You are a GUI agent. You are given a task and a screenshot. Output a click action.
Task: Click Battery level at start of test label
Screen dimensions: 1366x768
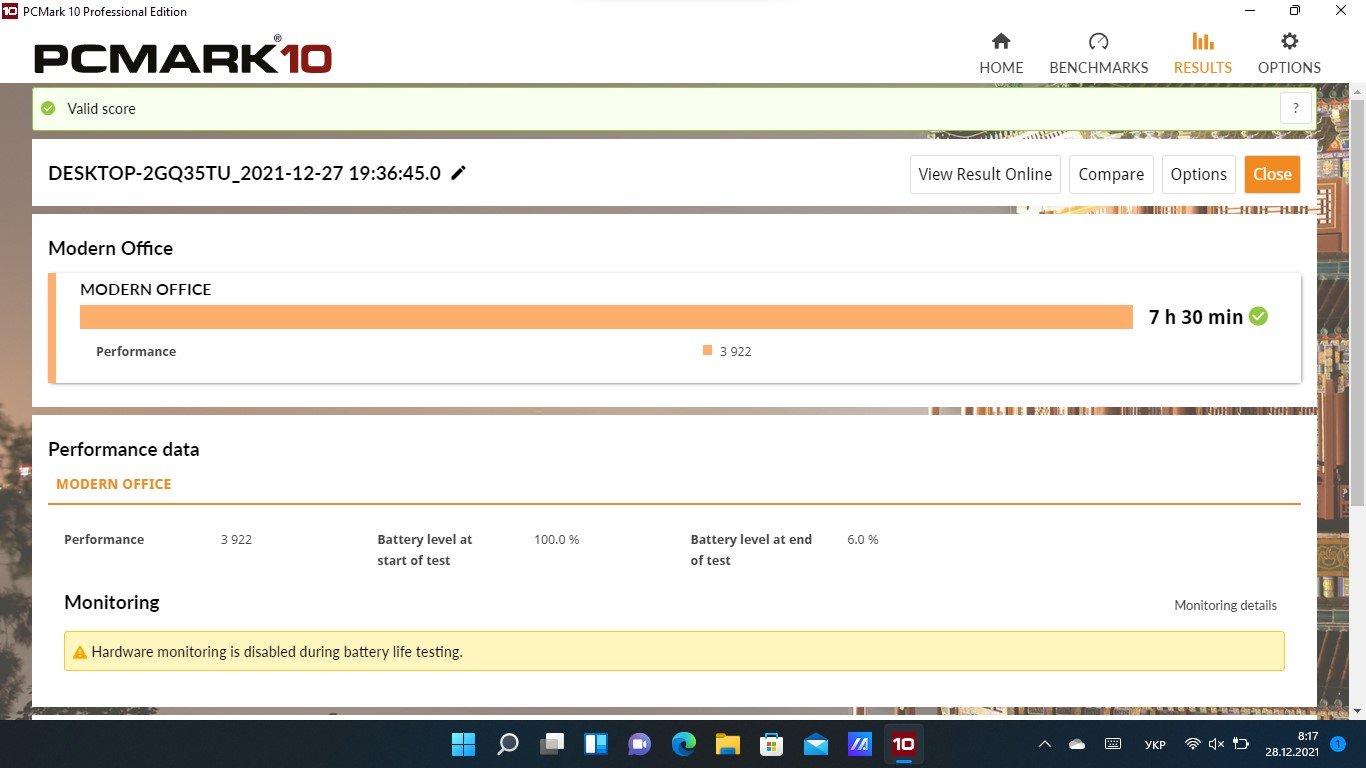(425, 549)
